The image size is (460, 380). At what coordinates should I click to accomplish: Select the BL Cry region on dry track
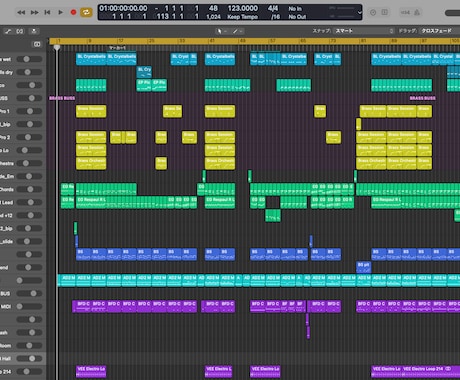[144, 72]
